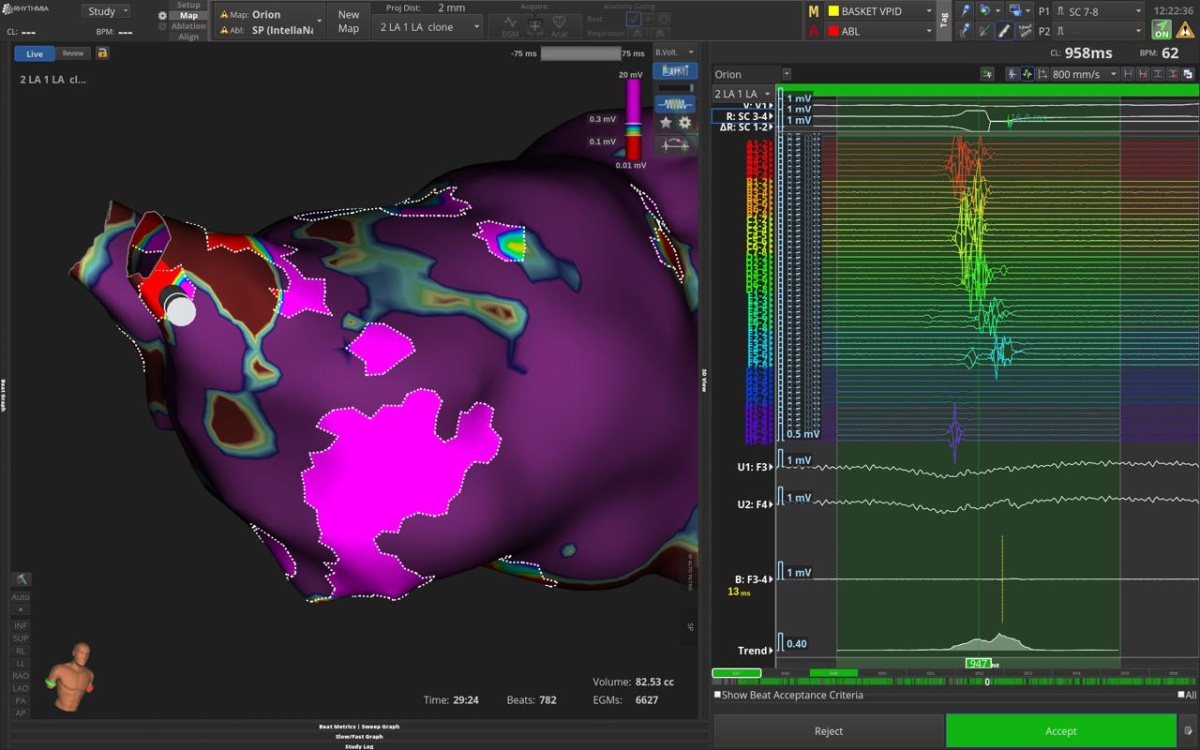Check the All checkbox near beat strip
This screenshot has height=750, width=1200.
(x=1180, y=695)
